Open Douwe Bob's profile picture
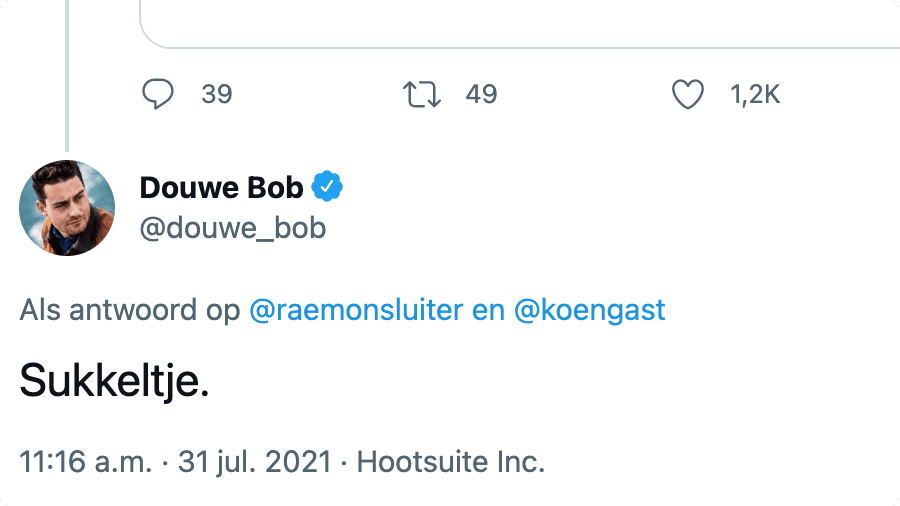900x506 pixels. point(67,208)
